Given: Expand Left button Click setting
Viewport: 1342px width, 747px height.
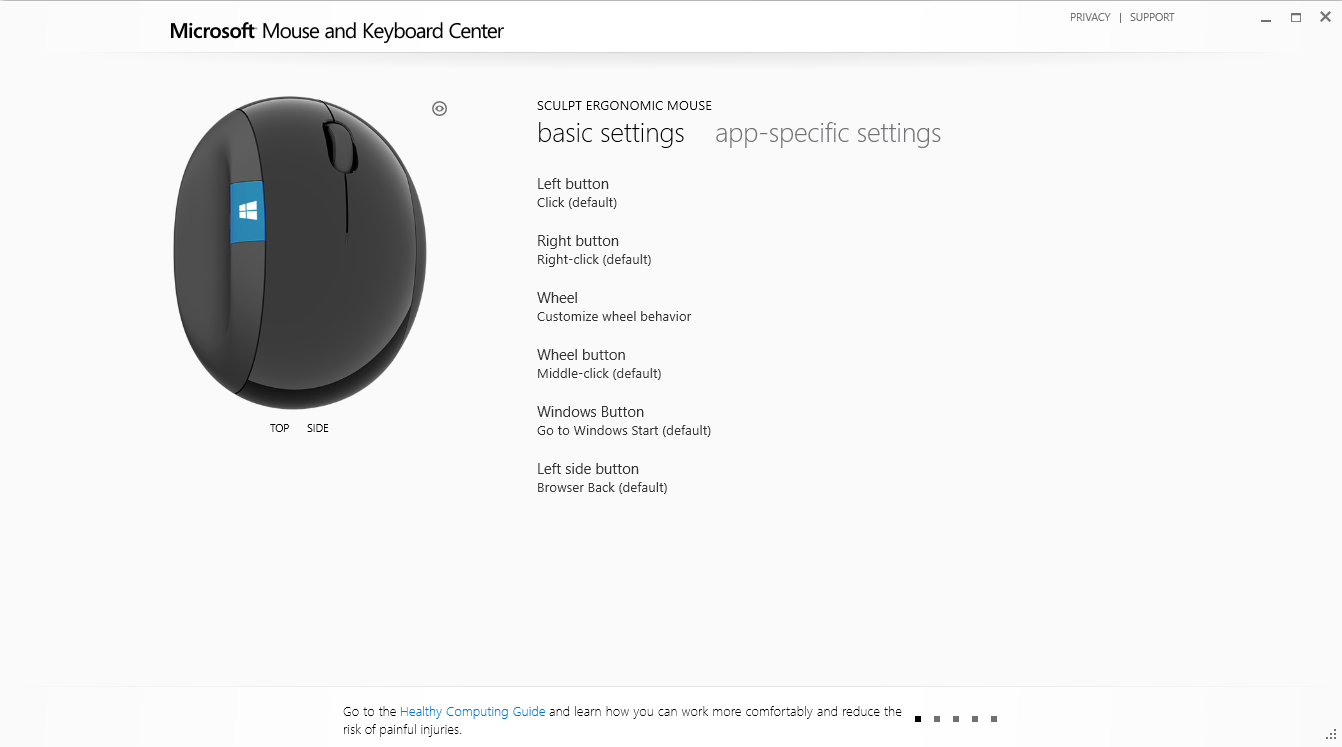Looking at the screenshot, I should [577, 193].
